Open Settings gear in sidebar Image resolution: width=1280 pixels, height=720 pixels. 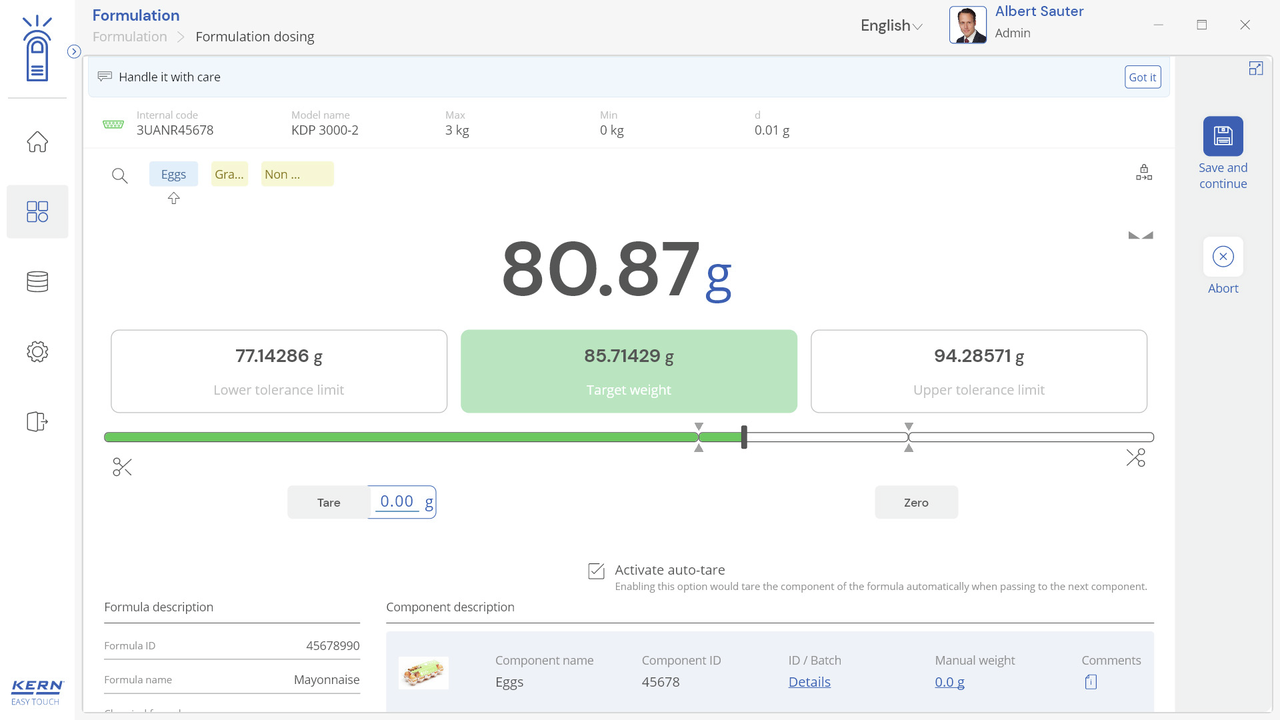[x=37, y=352]
